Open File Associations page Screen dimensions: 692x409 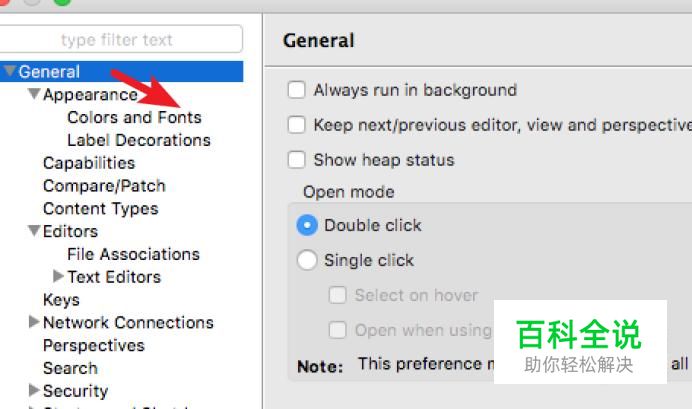[133, 254]
